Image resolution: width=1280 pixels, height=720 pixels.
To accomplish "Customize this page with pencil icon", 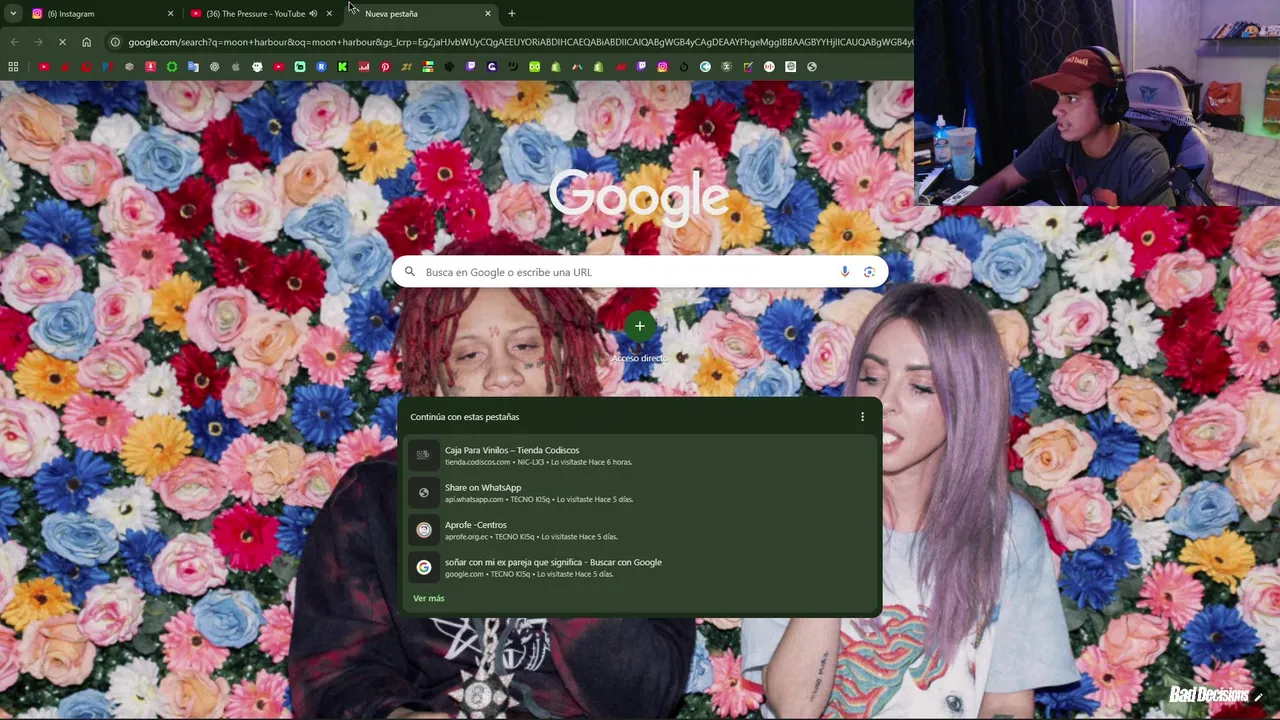I will tap(1259, 696).
